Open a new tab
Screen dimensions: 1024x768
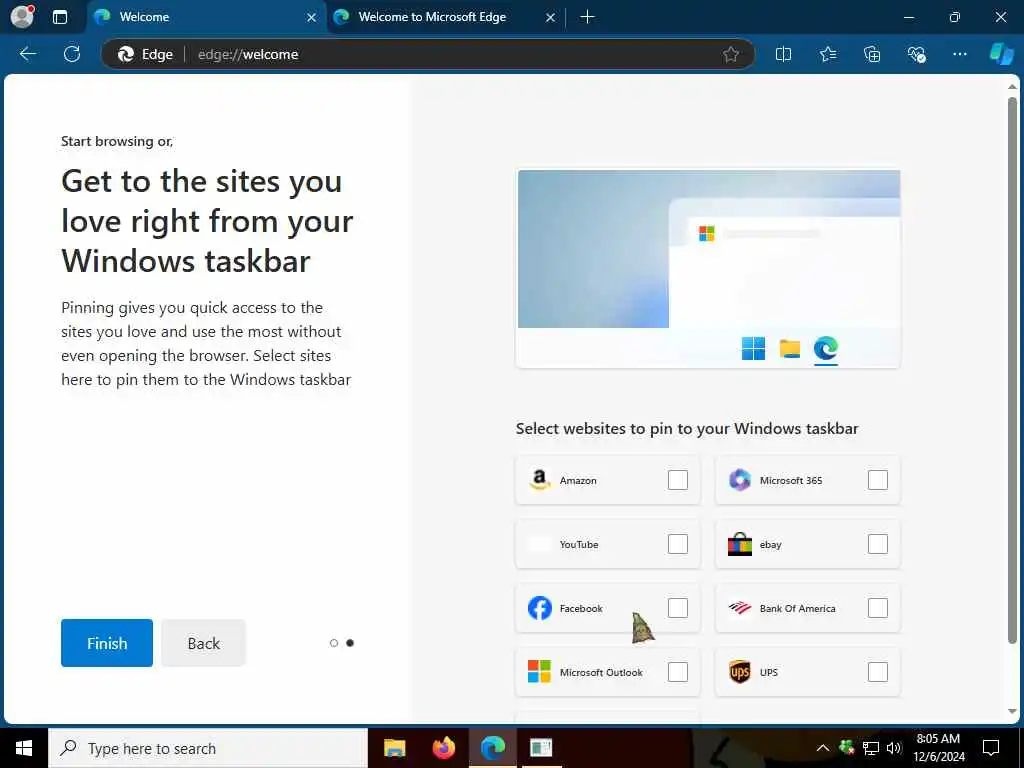[x=588, y=17]
